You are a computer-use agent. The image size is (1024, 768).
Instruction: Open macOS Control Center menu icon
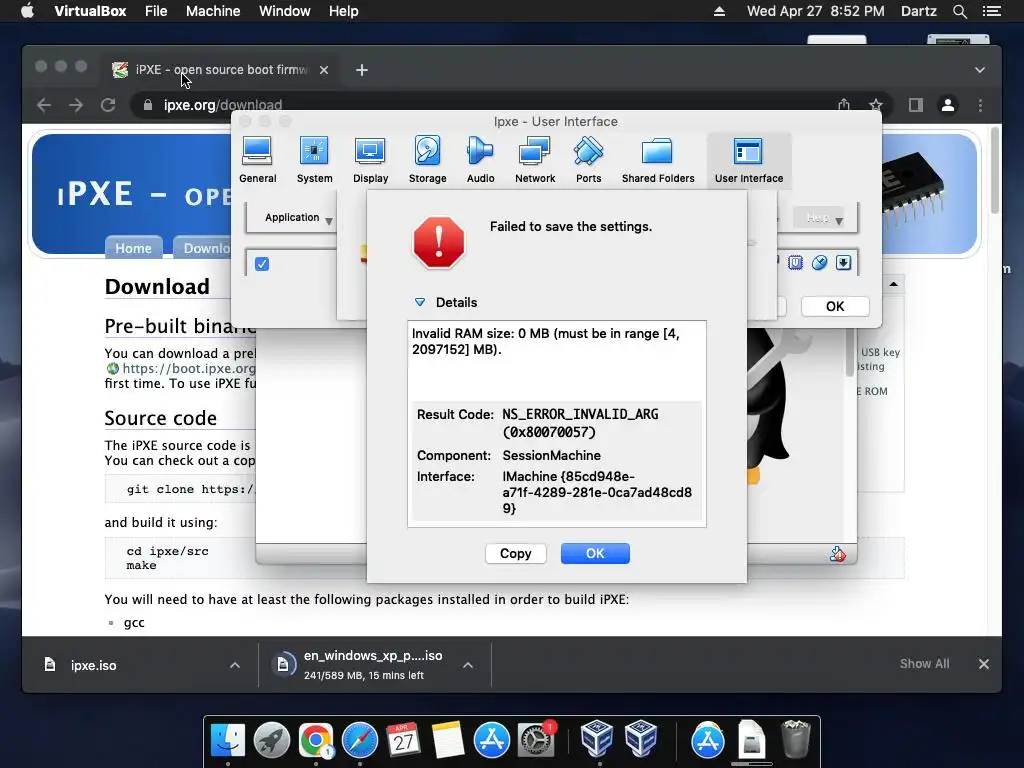click(x=991, y=11)
